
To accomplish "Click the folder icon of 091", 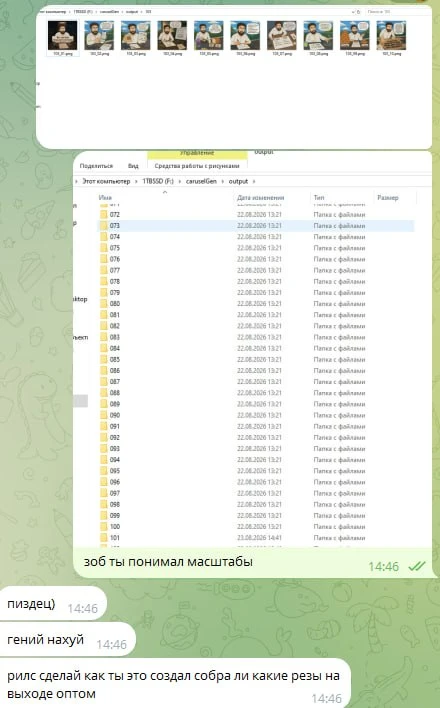I will point(103,426).
